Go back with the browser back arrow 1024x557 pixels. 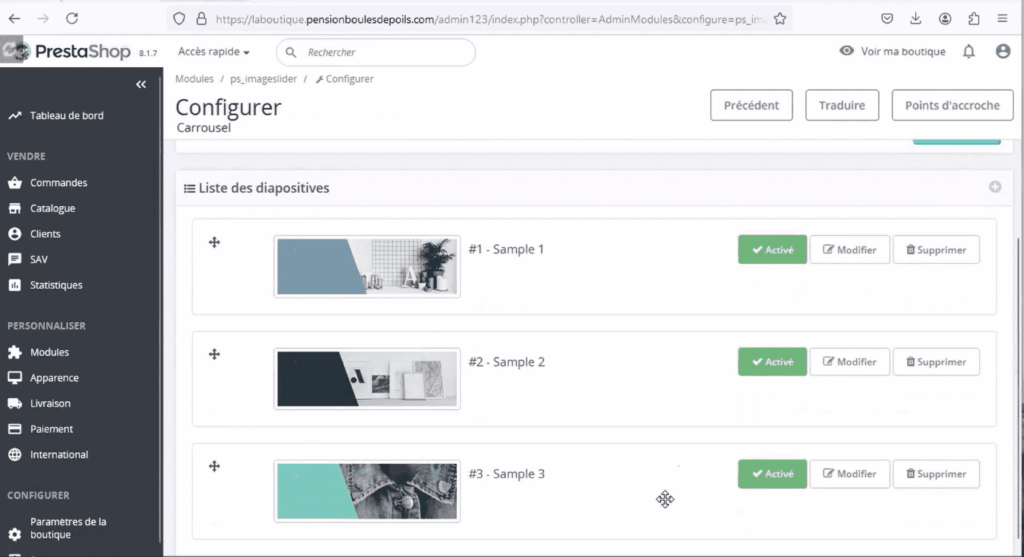pyautogui.click(x=14, y=19)
